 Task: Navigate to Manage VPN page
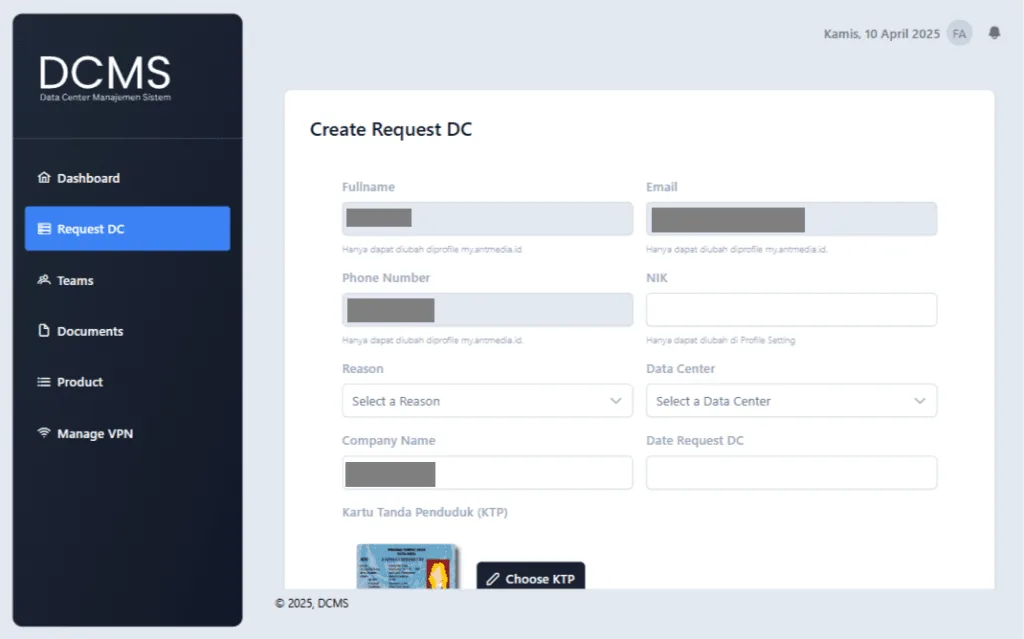(94, 433)
